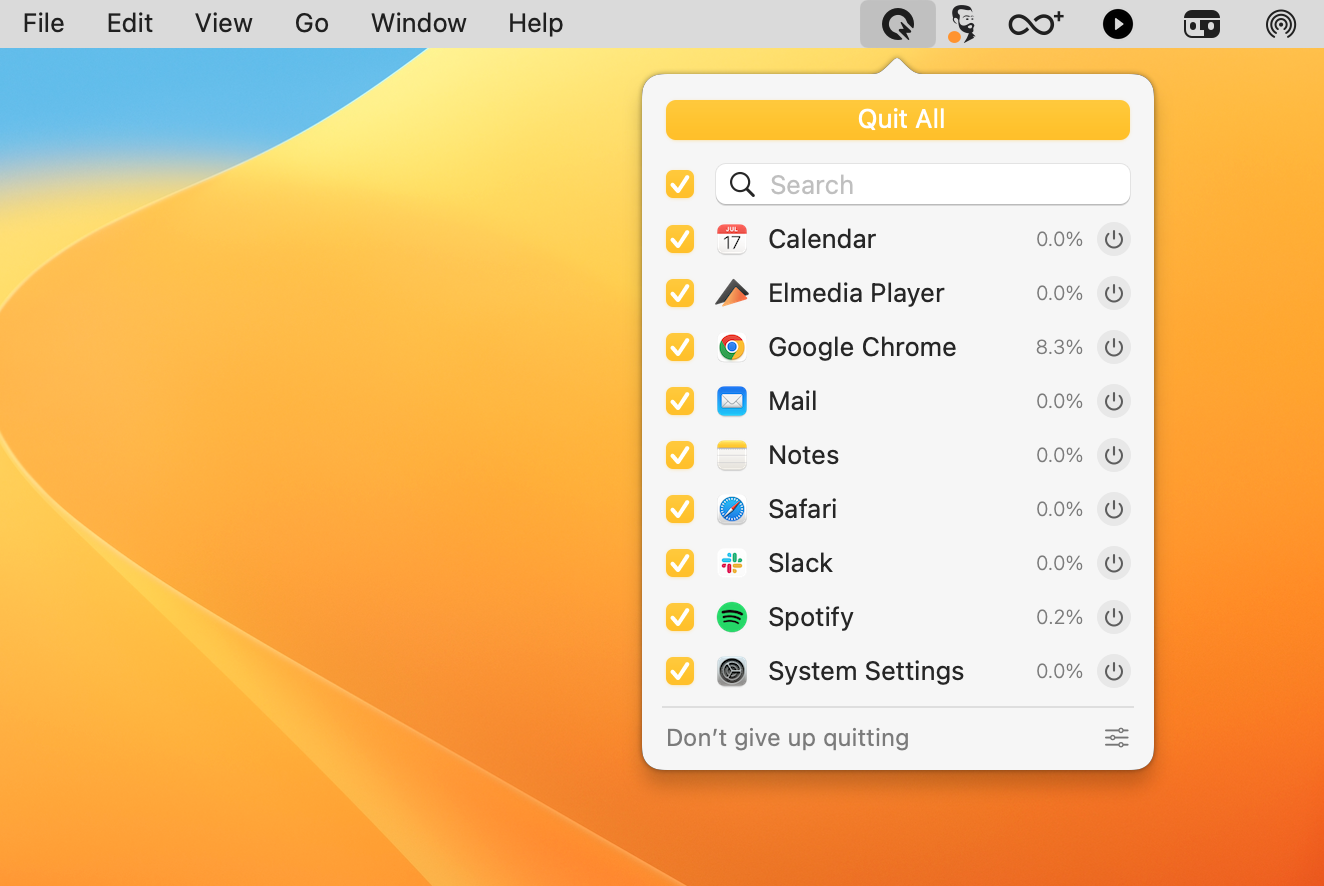1324x886 pixels.
Task: Click the cassette-shaped menu bar icon
Action: (1202, 23)
